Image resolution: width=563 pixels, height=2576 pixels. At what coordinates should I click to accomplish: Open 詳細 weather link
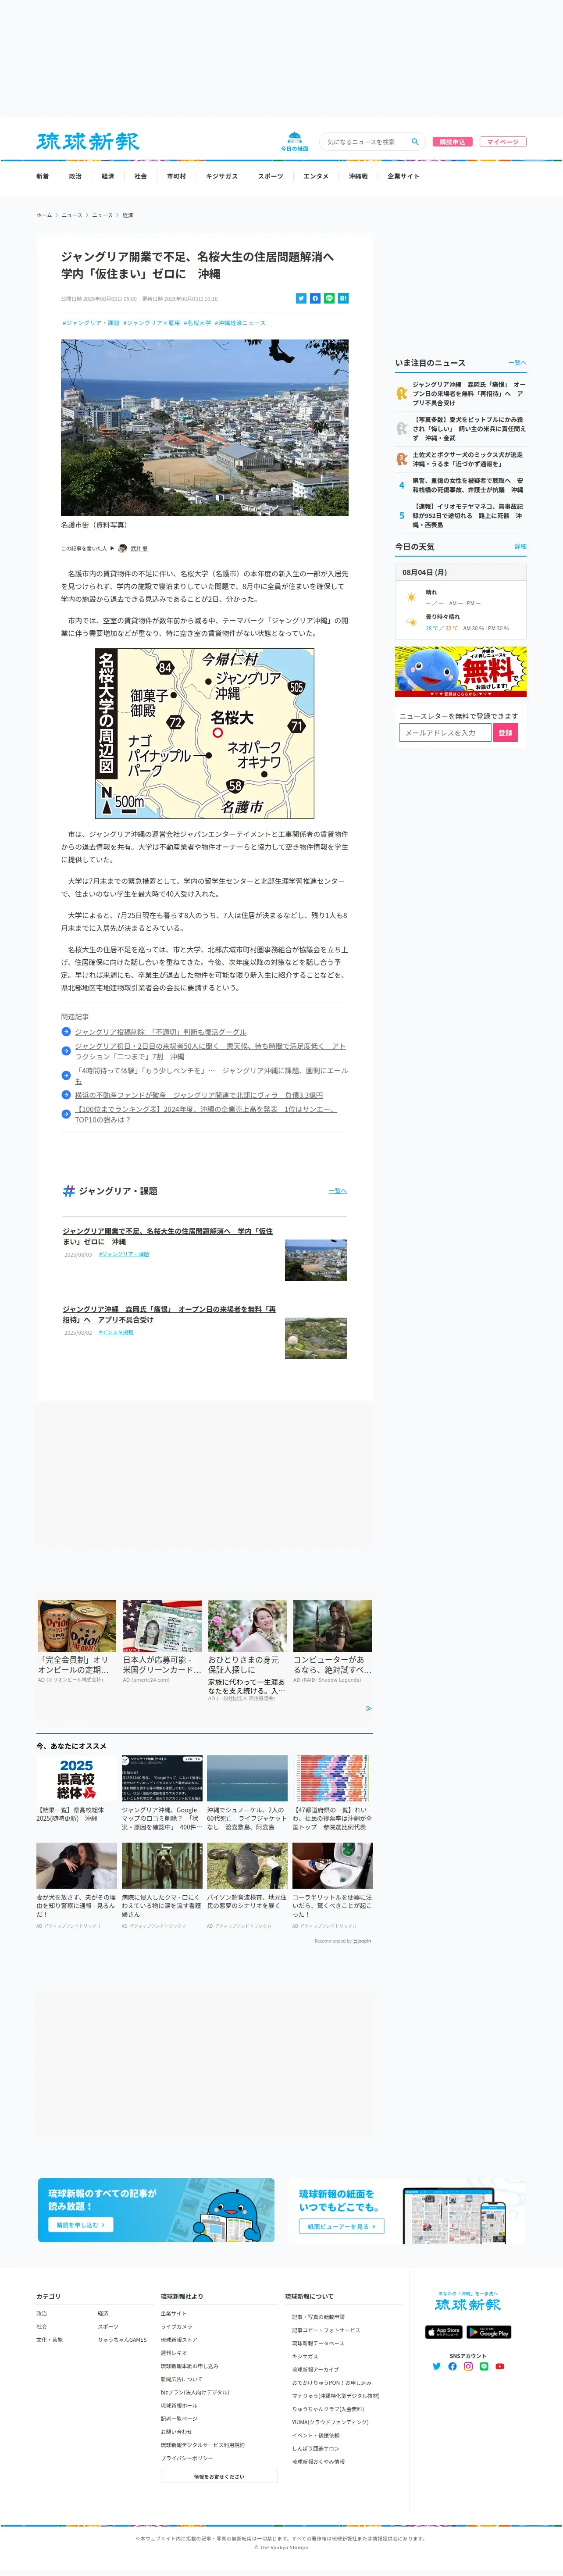[x=520, y=547]
